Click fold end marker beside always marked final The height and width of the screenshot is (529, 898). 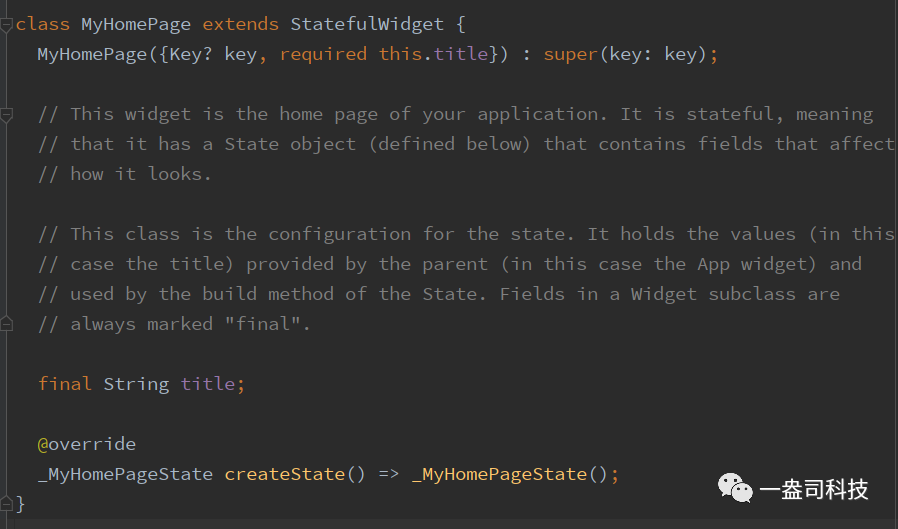6,325
